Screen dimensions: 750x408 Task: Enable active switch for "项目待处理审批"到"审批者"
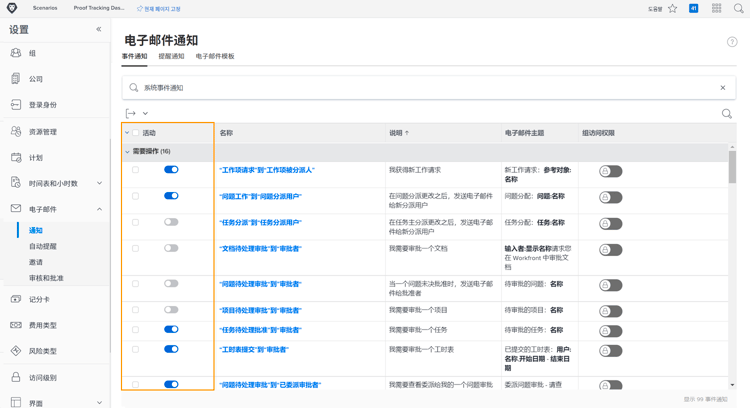tap(171, 310)
